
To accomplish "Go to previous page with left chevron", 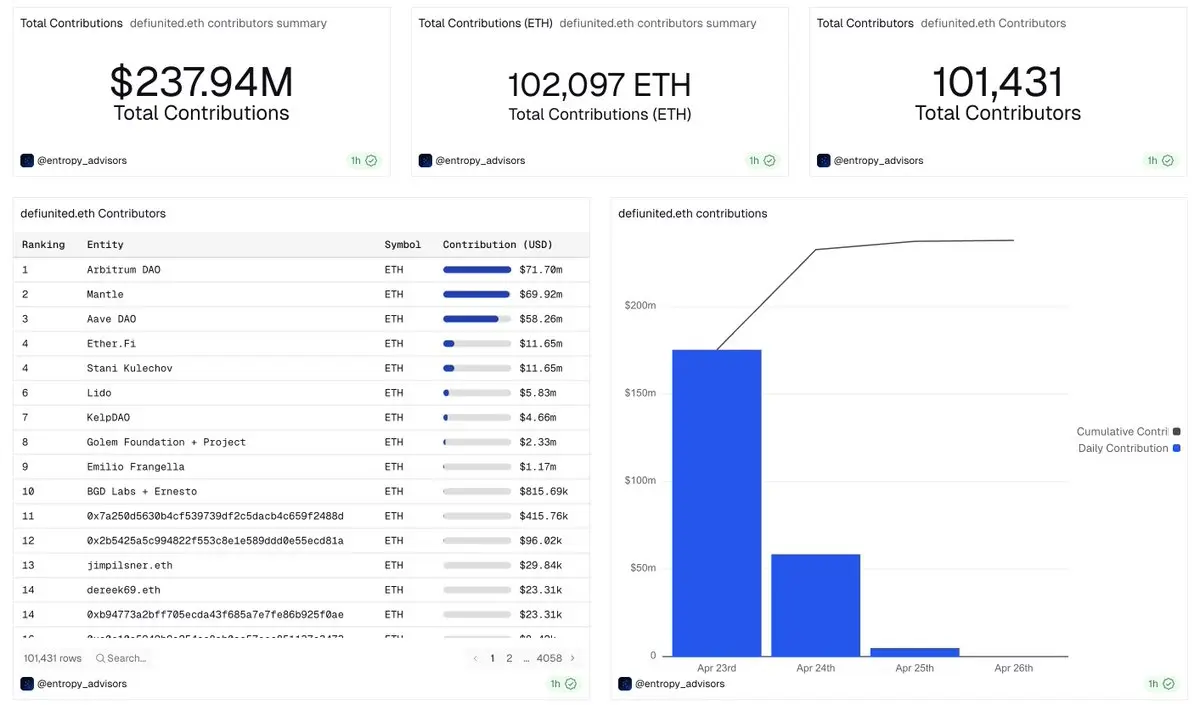I will [x=475, y=658].
